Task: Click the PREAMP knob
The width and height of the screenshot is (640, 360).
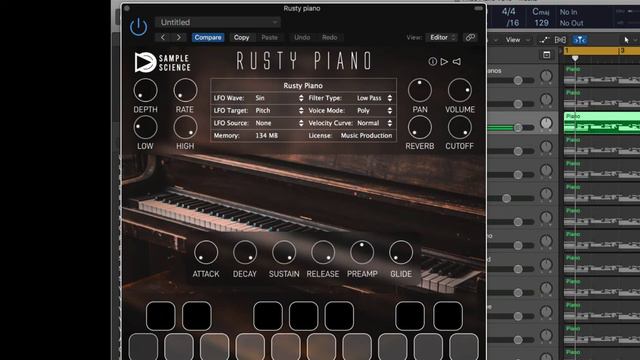Action: 362,252
